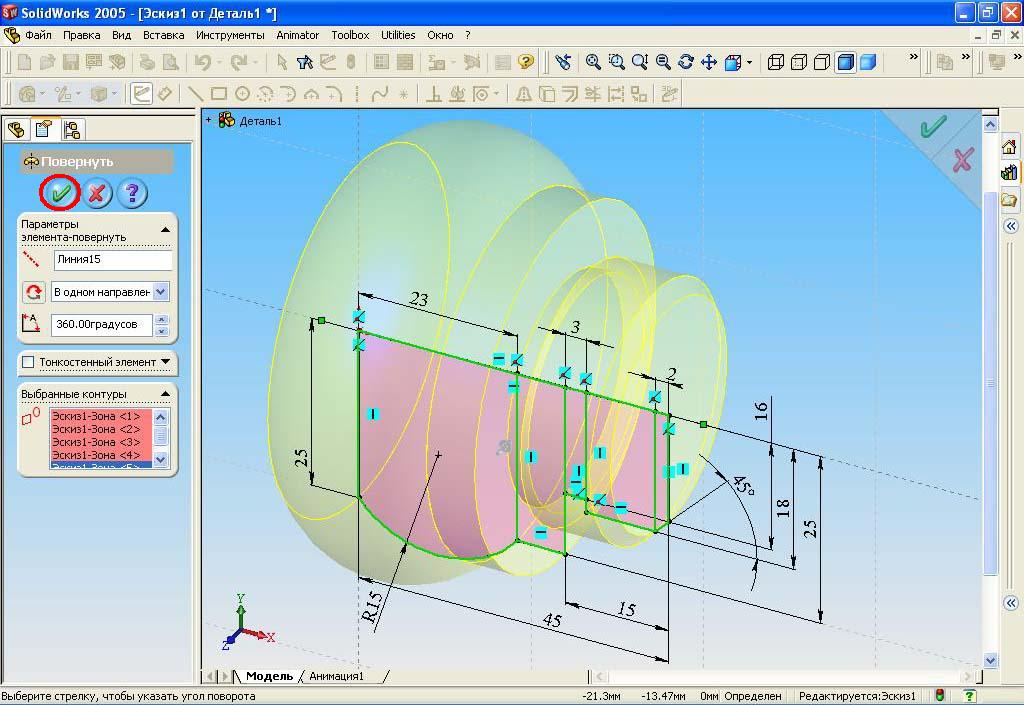The width and height of the screenshot is (1024, 705).
Task: Open the Standard Views dropdown arrow
Action: click(749, 63)
